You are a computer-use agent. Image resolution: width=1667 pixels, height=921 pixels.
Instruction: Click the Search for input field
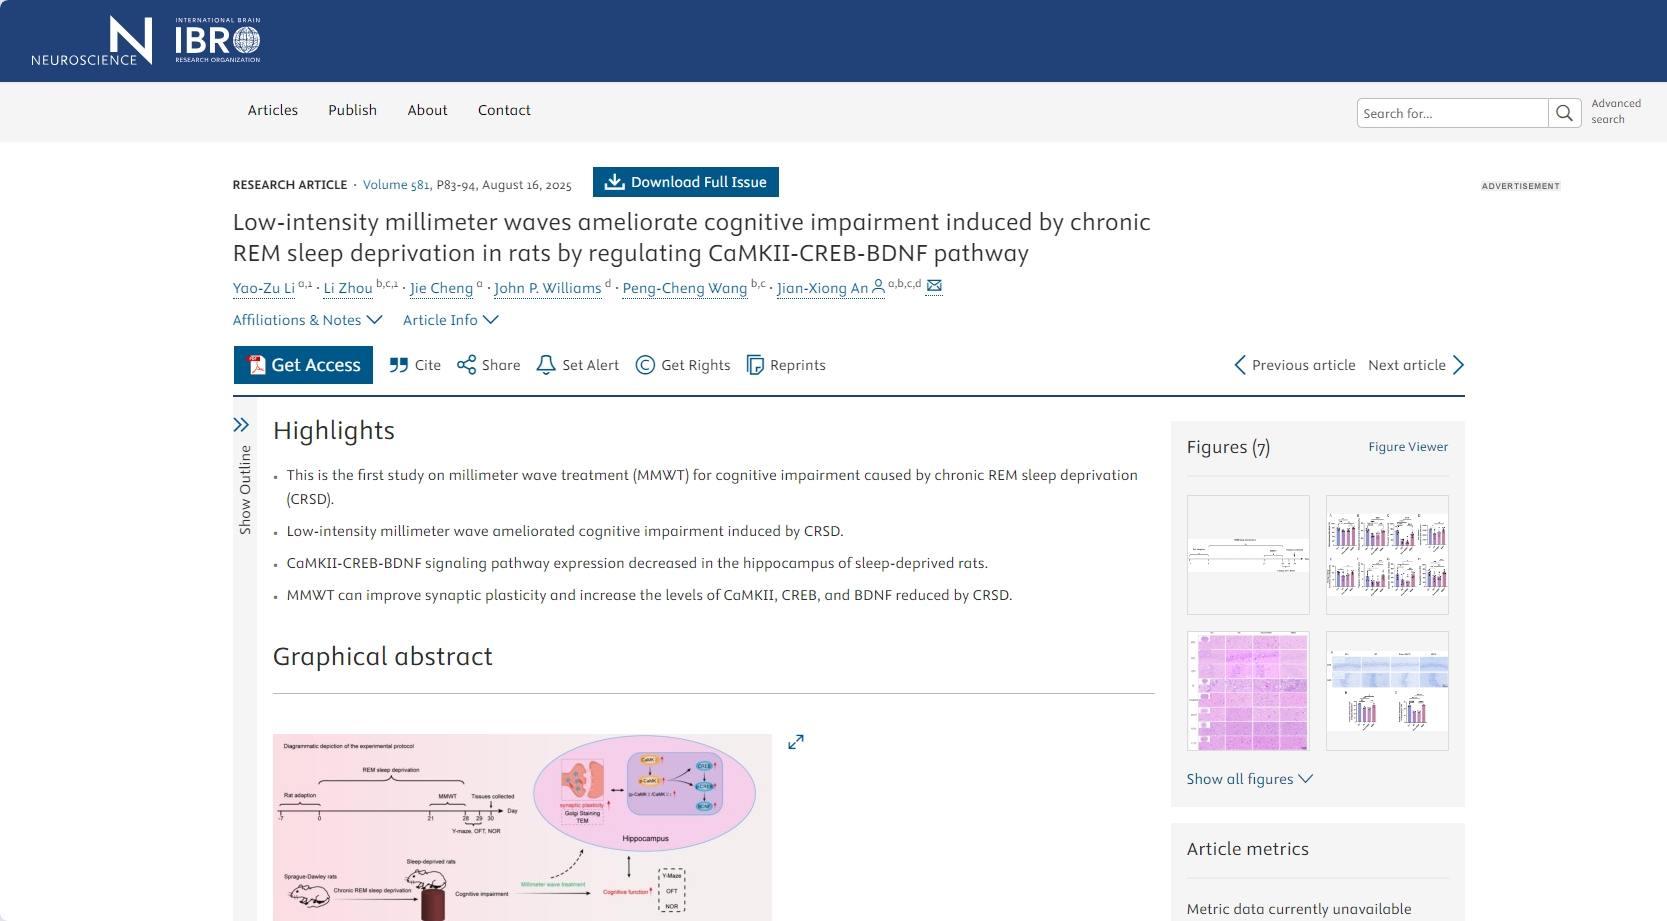1452,113
